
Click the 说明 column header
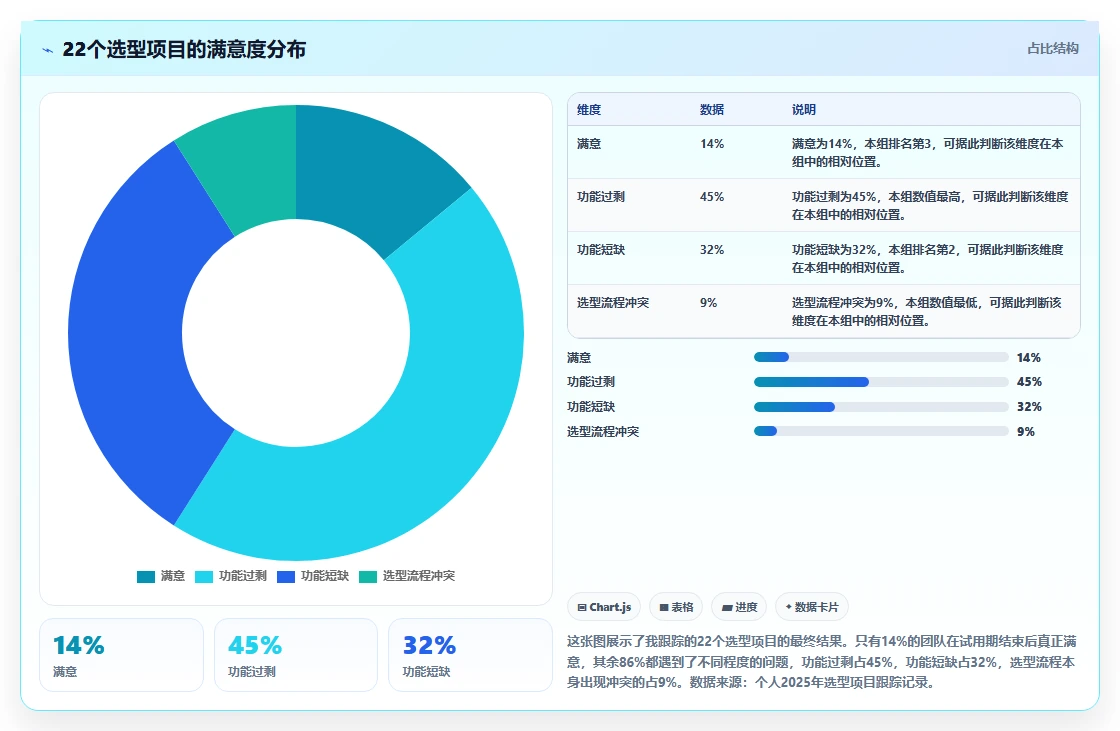pyautogui.click(x=804, y=110)
